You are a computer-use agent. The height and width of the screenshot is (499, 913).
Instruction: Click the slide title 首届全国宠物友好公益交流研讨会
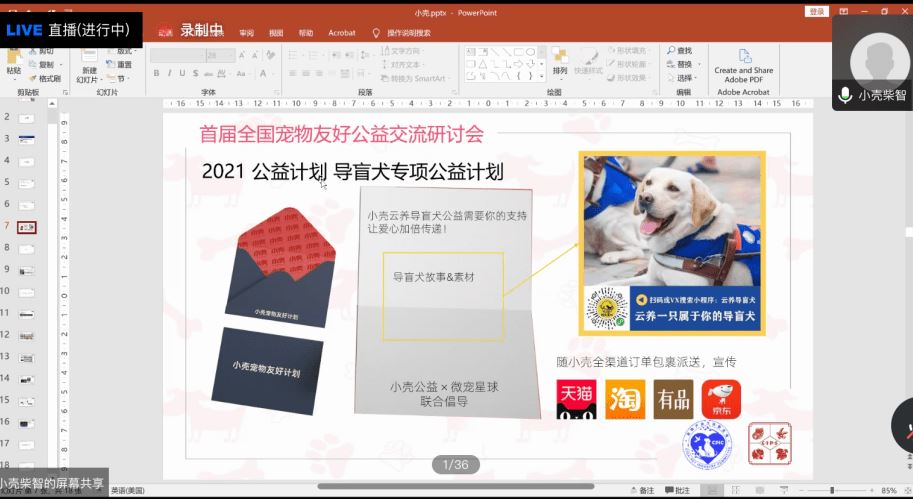click(341, 135)
